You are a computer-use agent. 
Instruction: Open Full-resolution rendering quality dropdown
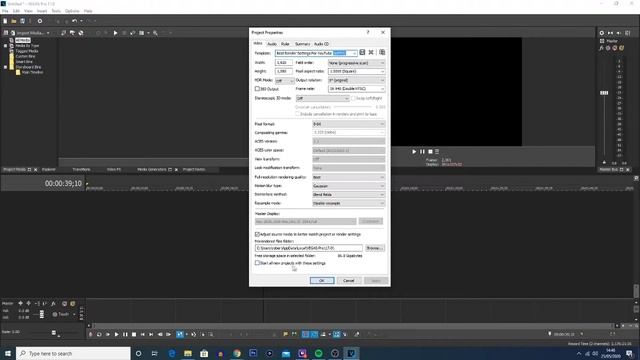[349, 177]
